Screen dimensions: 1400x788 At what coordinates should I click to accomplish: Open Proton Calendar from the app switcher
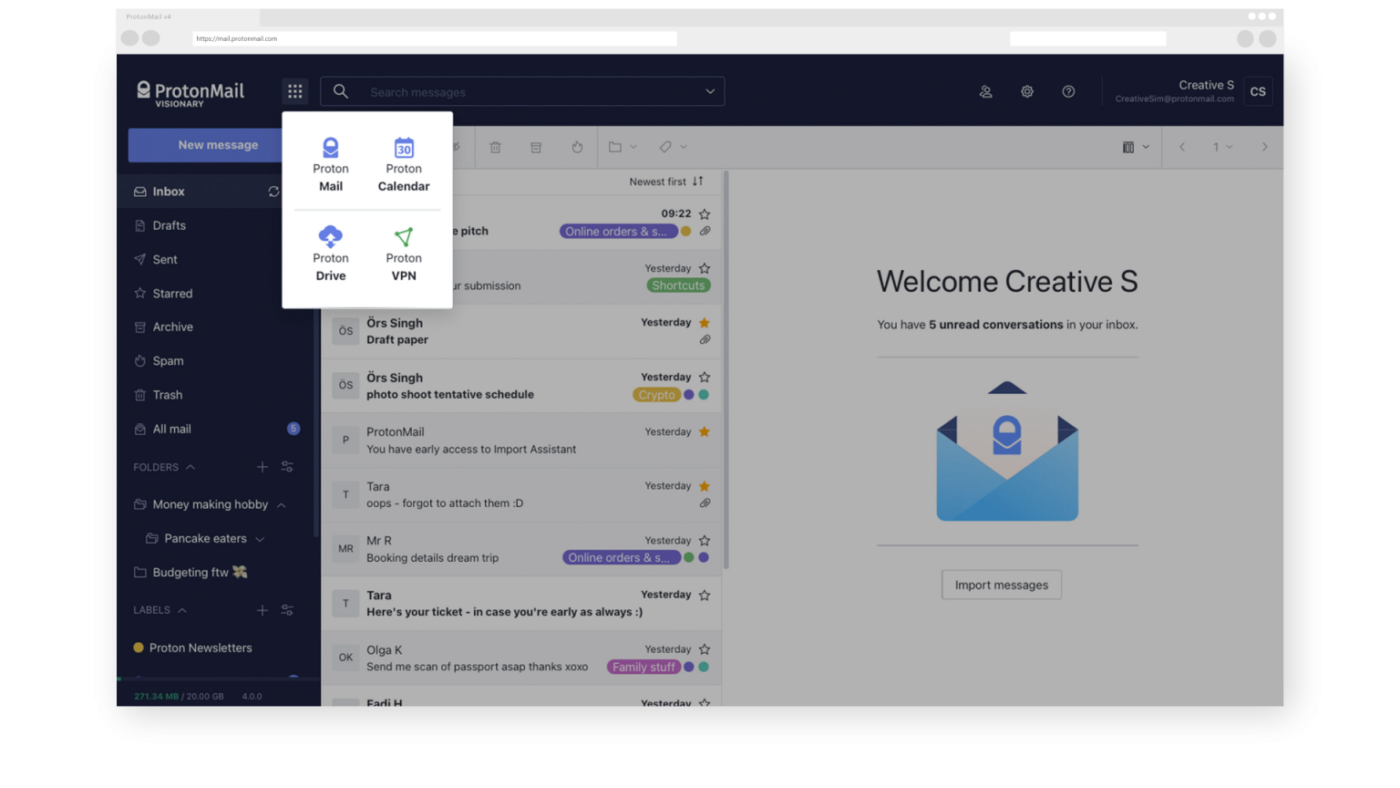point(403,165)
